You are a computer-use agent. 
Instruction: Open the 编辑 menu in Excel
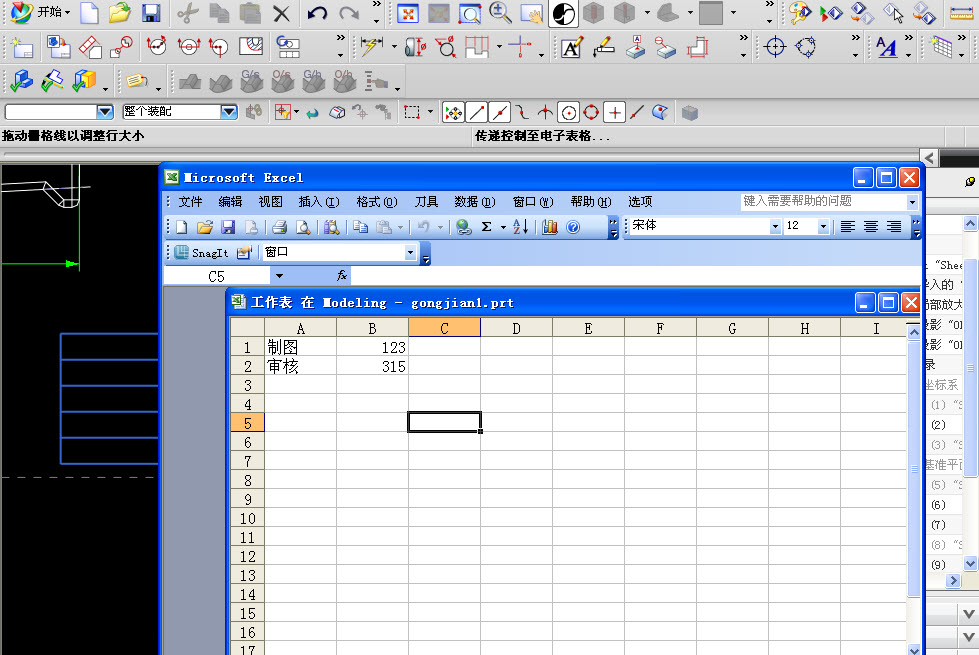click(230, 202)
